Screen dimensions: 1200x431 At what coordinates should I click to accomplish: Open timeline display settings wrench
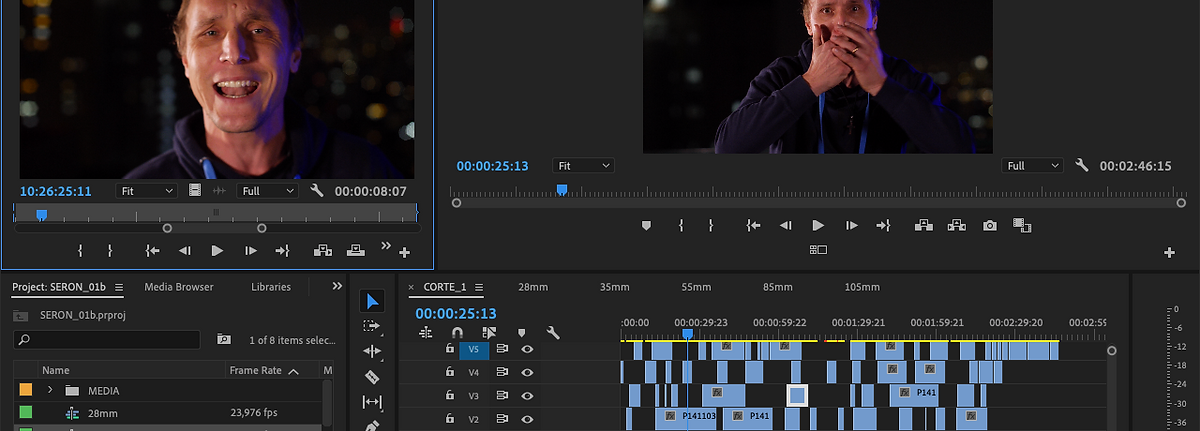click(x=553, y=333)
